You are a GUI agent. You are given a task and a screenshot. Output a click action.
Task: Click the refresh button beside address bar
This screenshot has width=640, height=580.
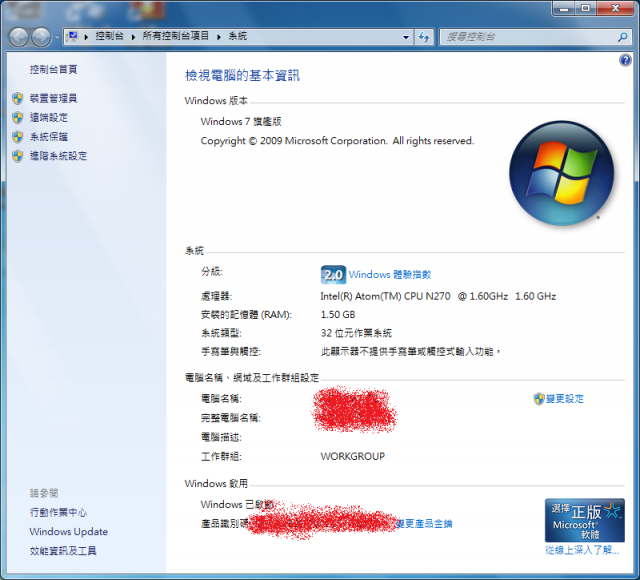(424, 37)
